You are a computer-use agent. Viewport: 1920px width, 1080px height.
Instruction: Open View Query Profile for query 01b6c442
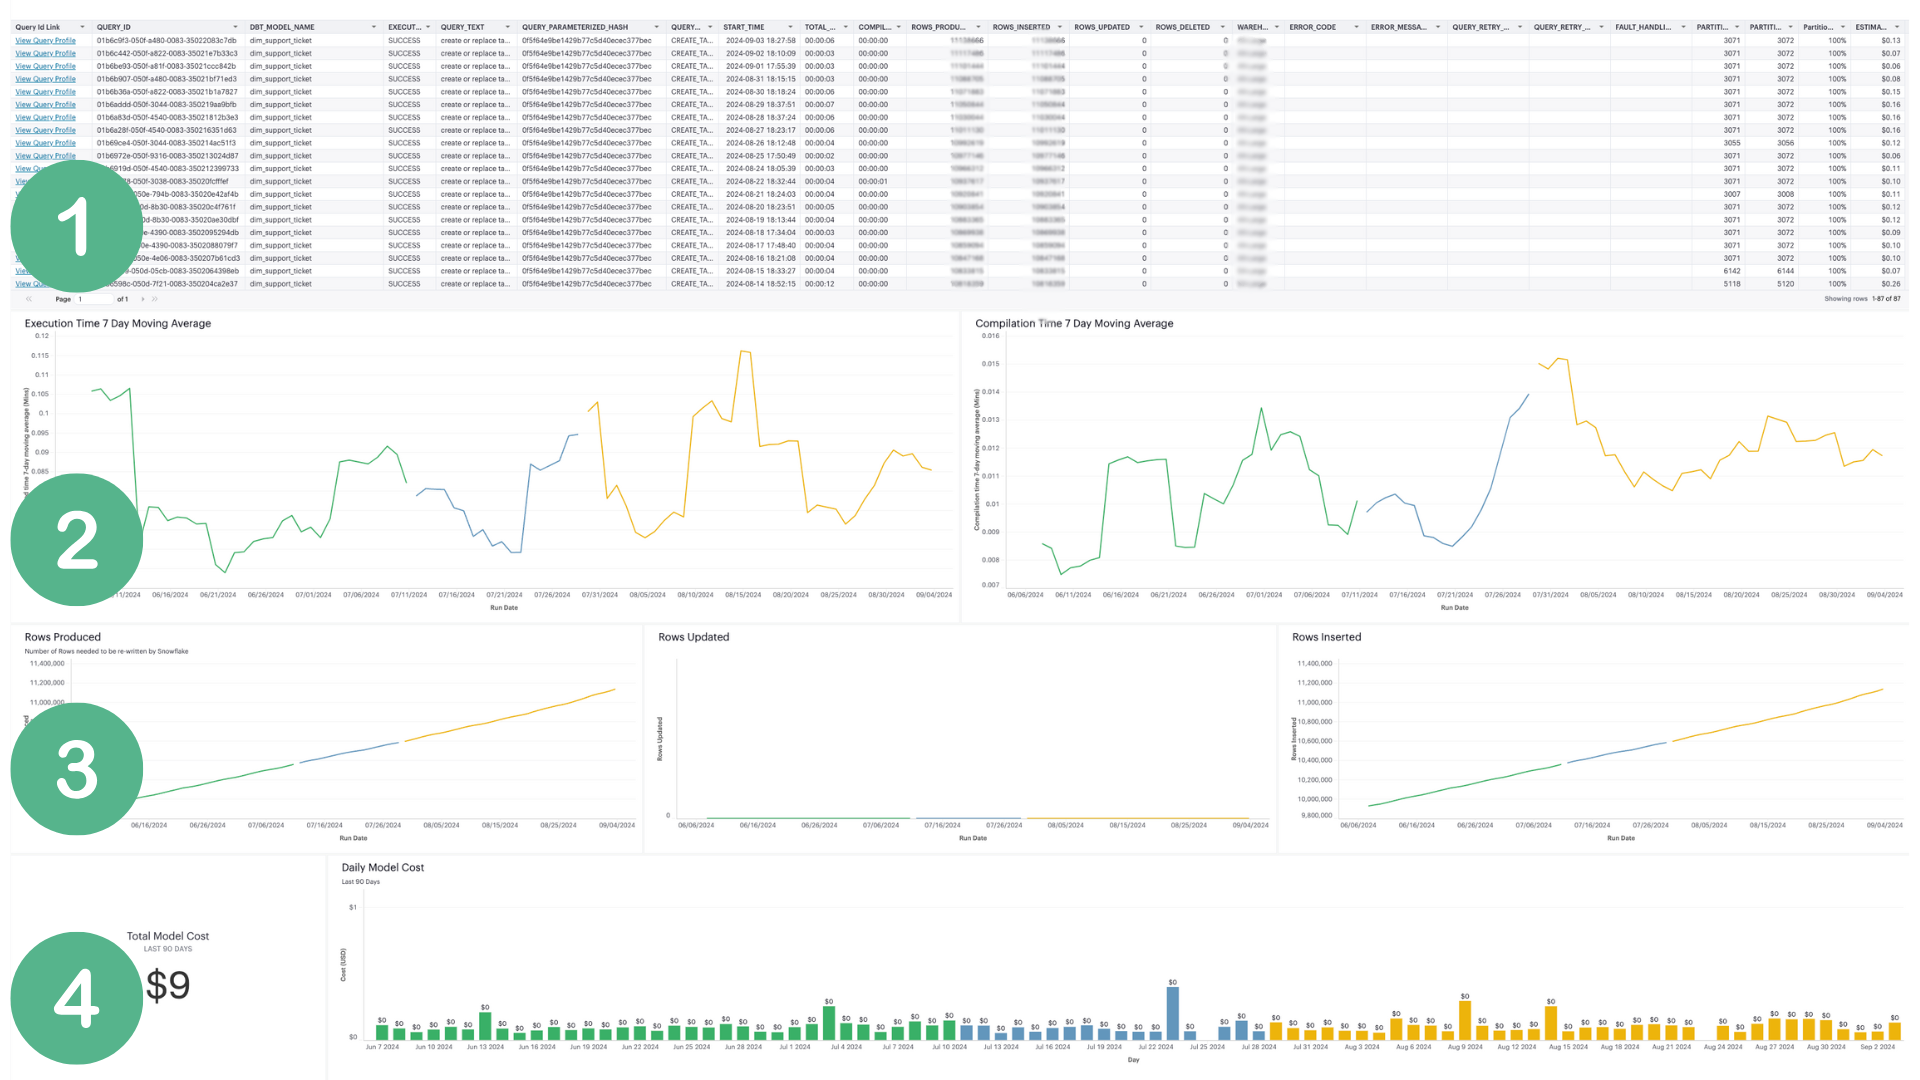(x=45, y=54)
